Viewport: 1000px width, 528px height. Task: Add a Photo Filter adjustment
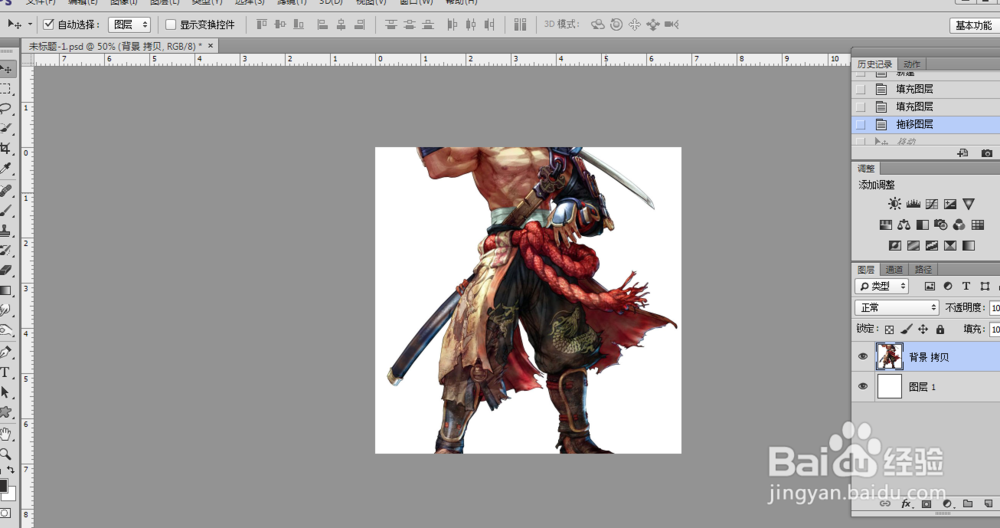[941, 224]
